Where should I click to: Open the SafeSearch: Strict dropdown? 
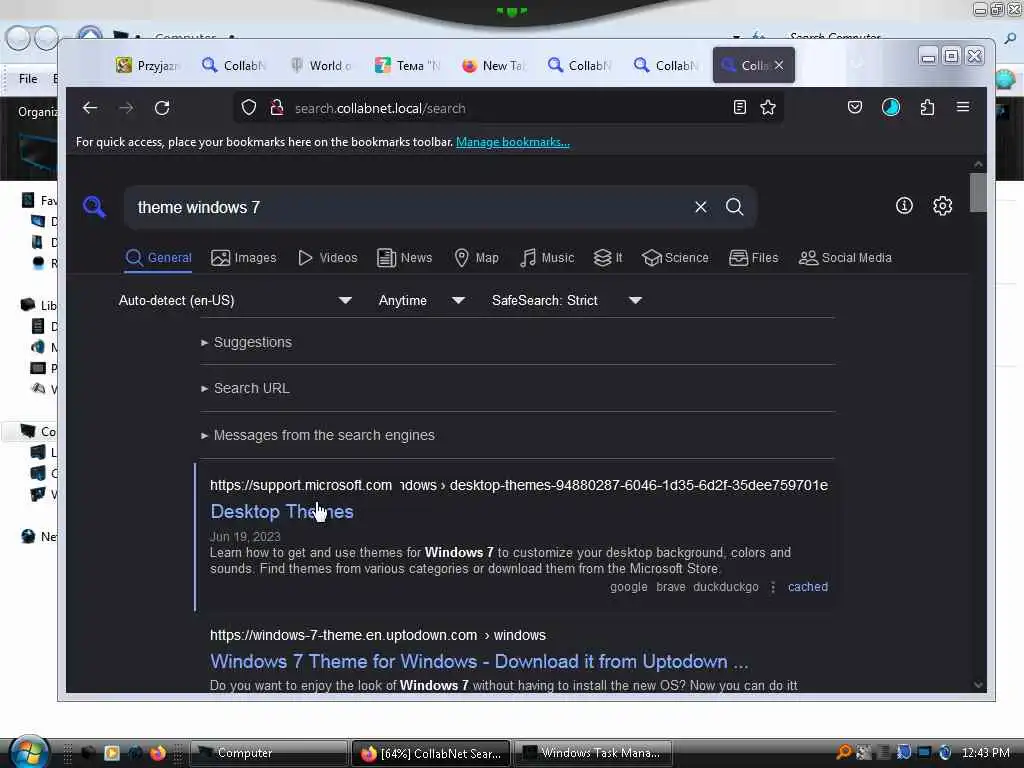[566, 300]
